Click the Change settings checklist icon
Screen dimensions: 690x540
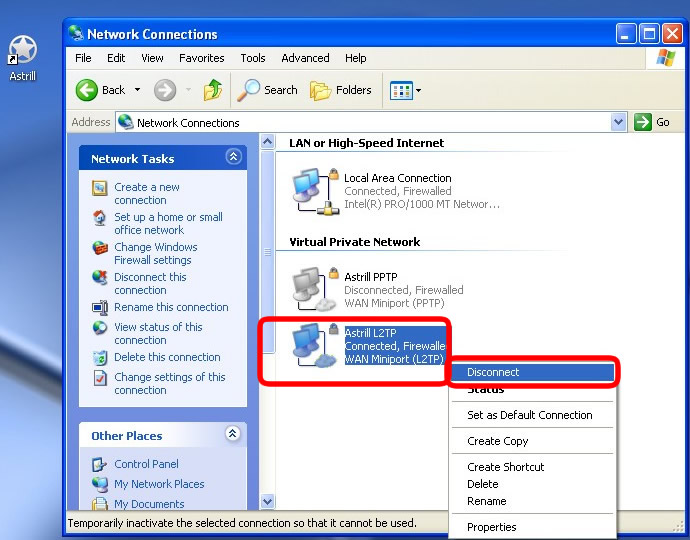click(100, 378)
